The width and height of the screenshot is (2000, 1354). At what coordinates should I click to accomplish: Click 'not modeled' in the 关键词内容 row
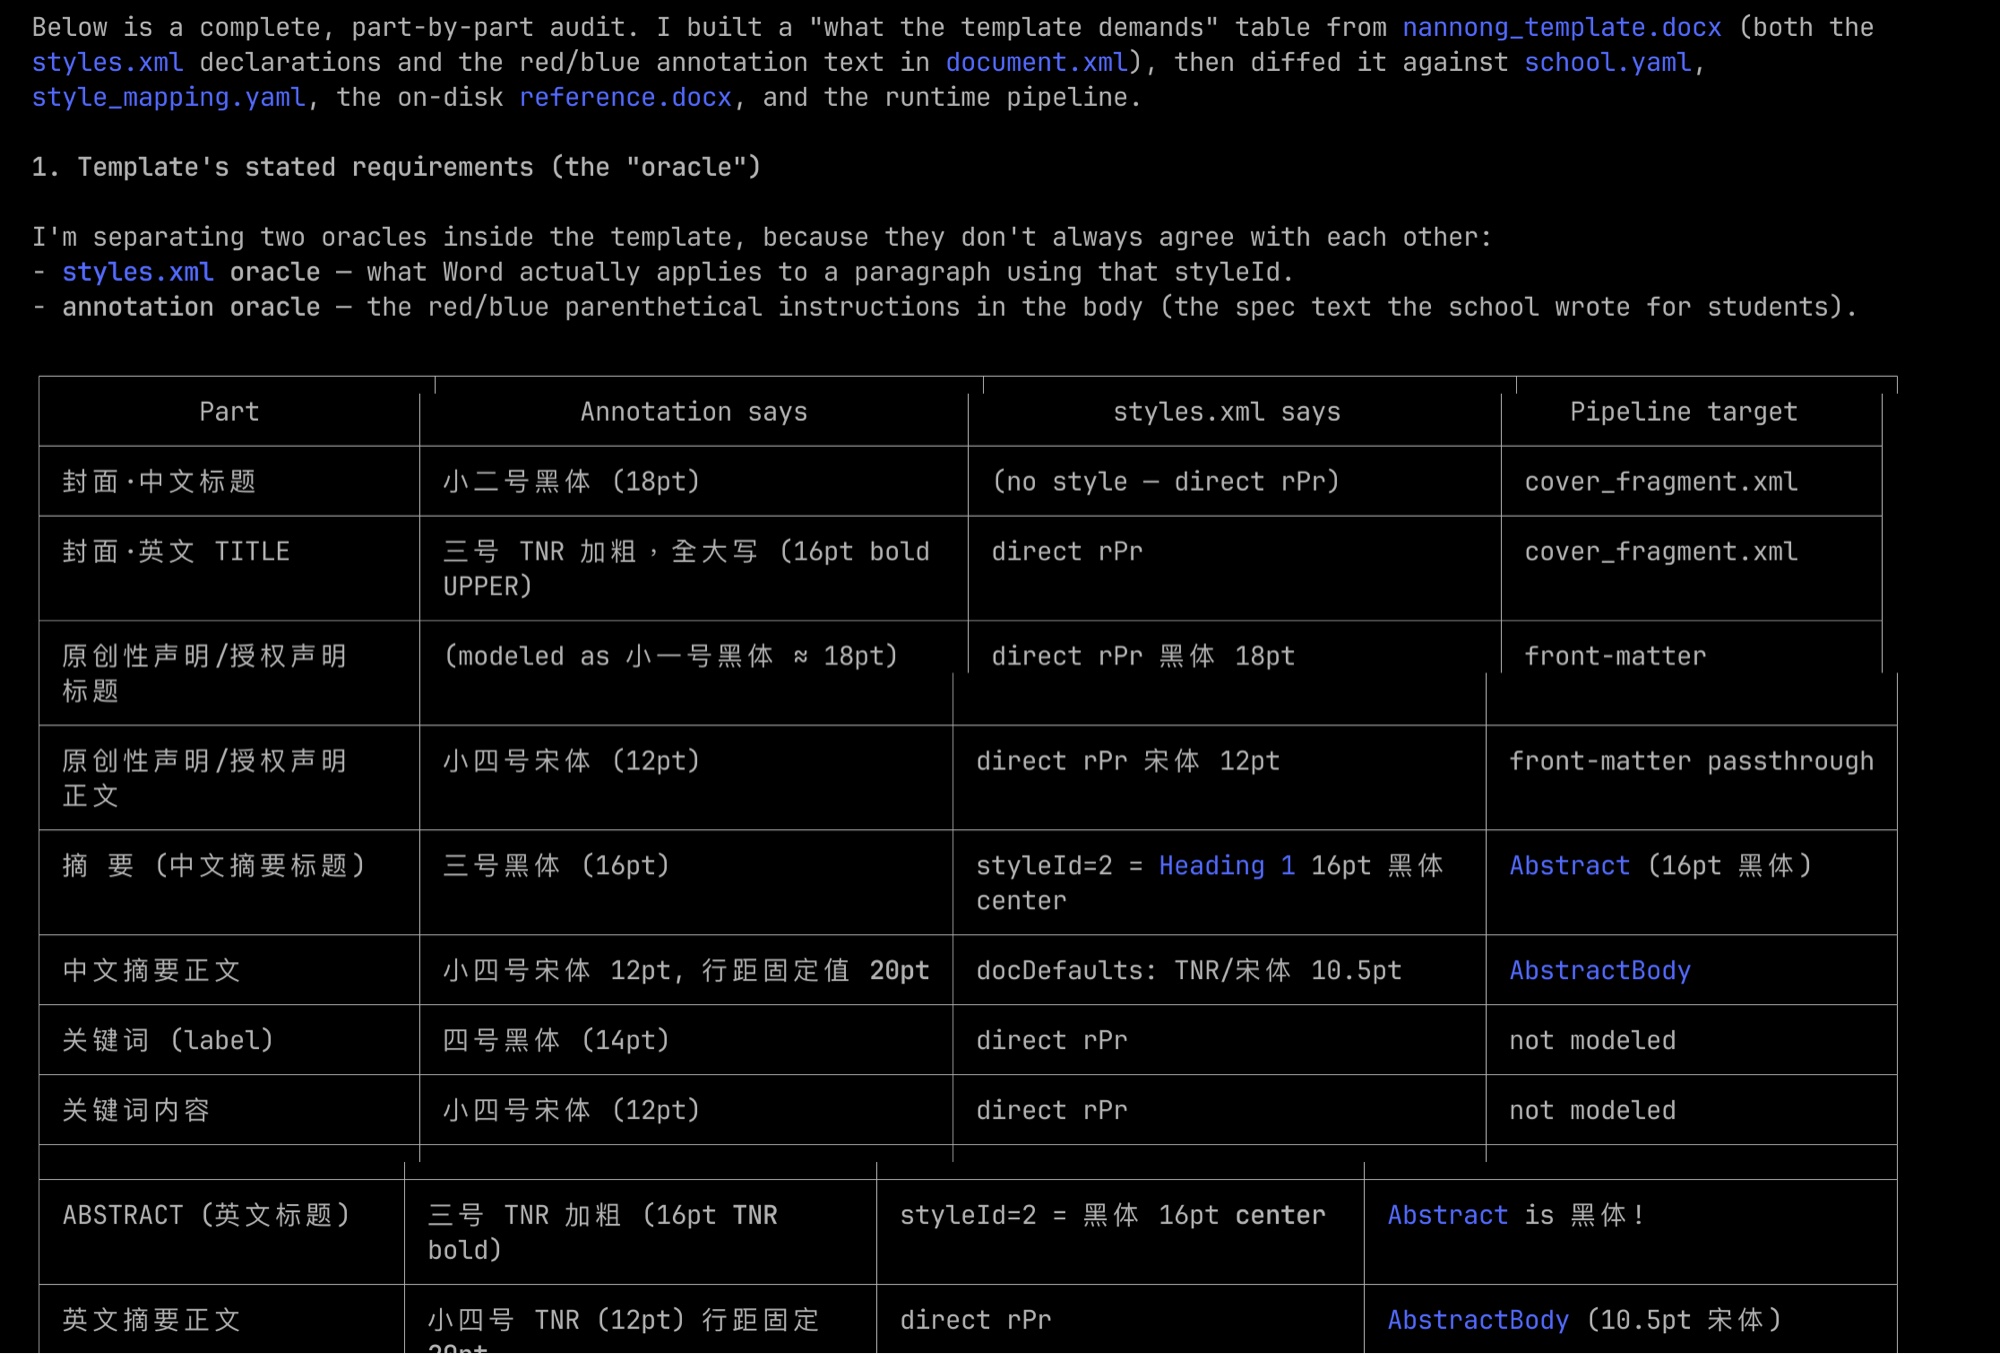[1592, 1110]
